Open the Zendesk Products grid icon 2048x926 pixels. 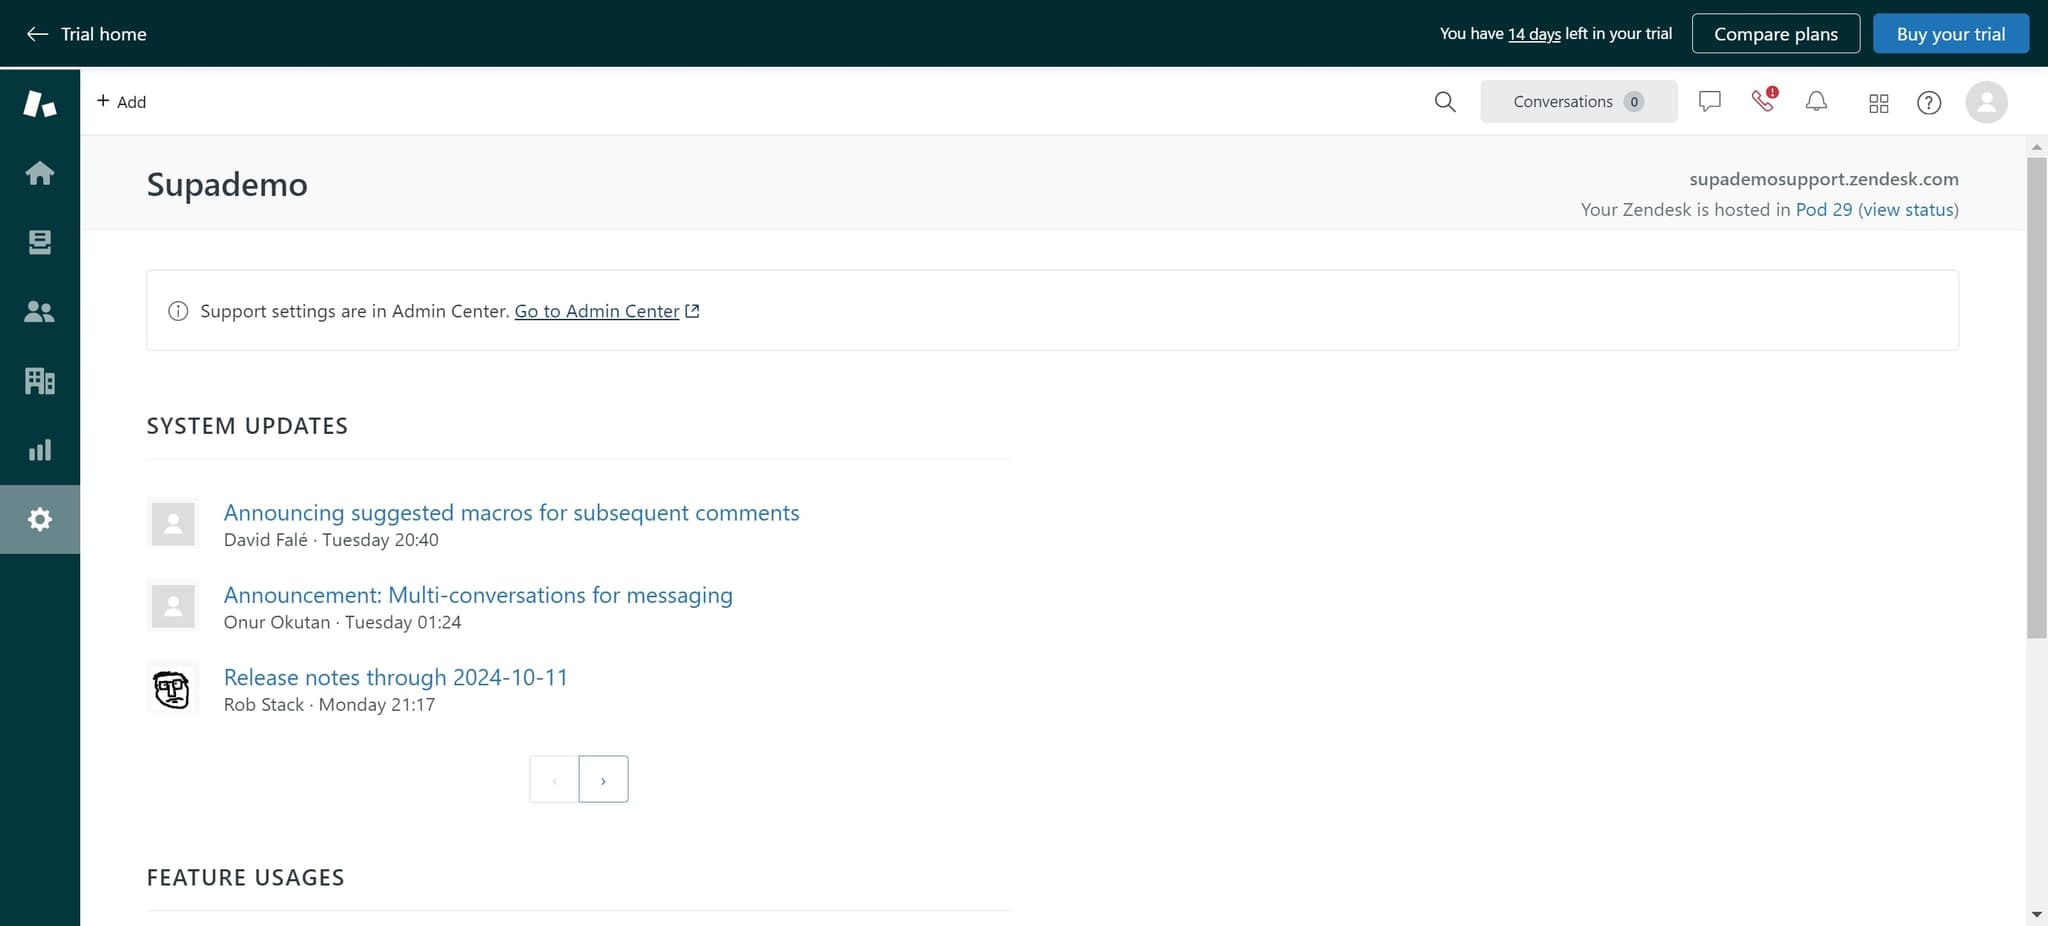(1878, 102)
